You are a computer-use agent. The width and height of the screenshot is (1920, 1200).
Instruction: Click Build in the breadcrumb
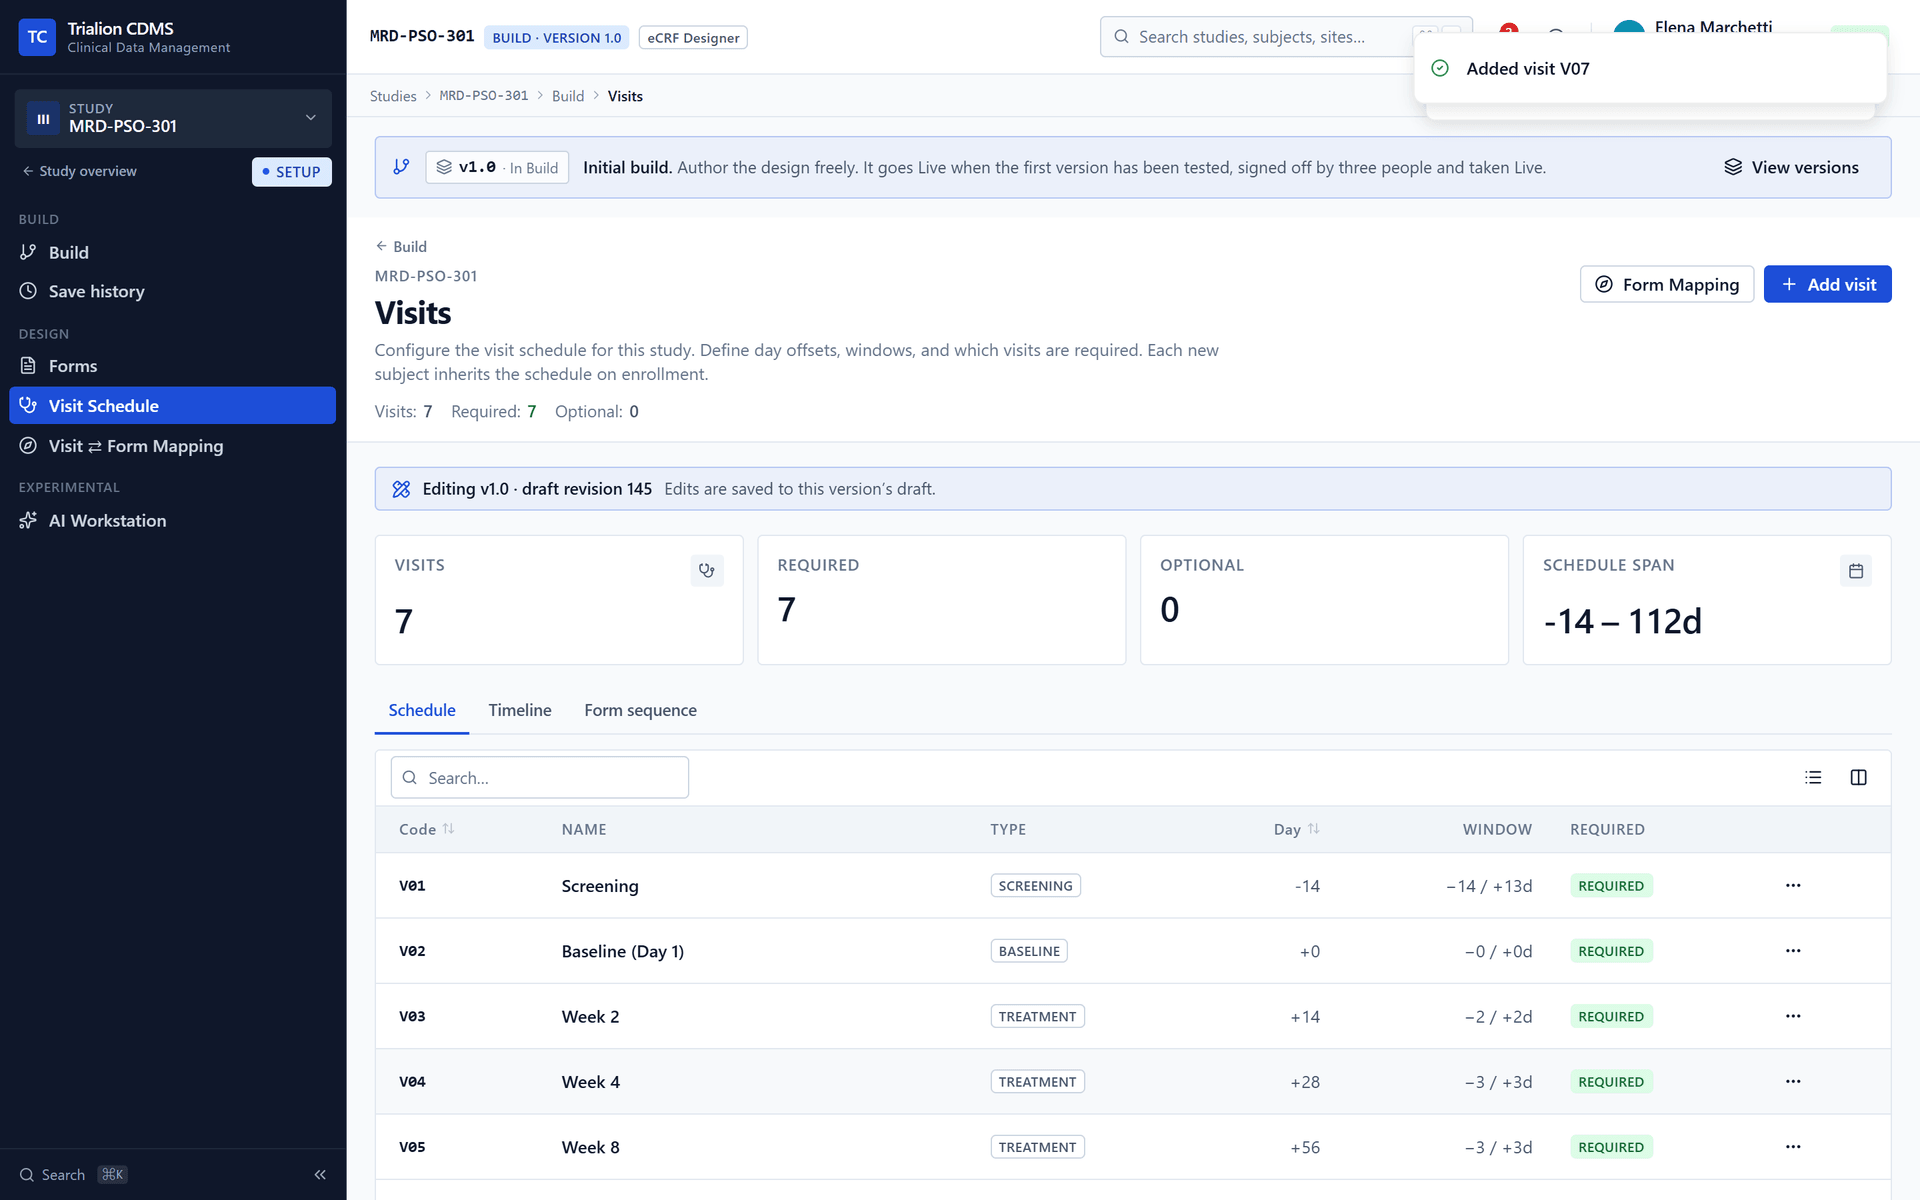pyautogui.click(x=568, y=96)
